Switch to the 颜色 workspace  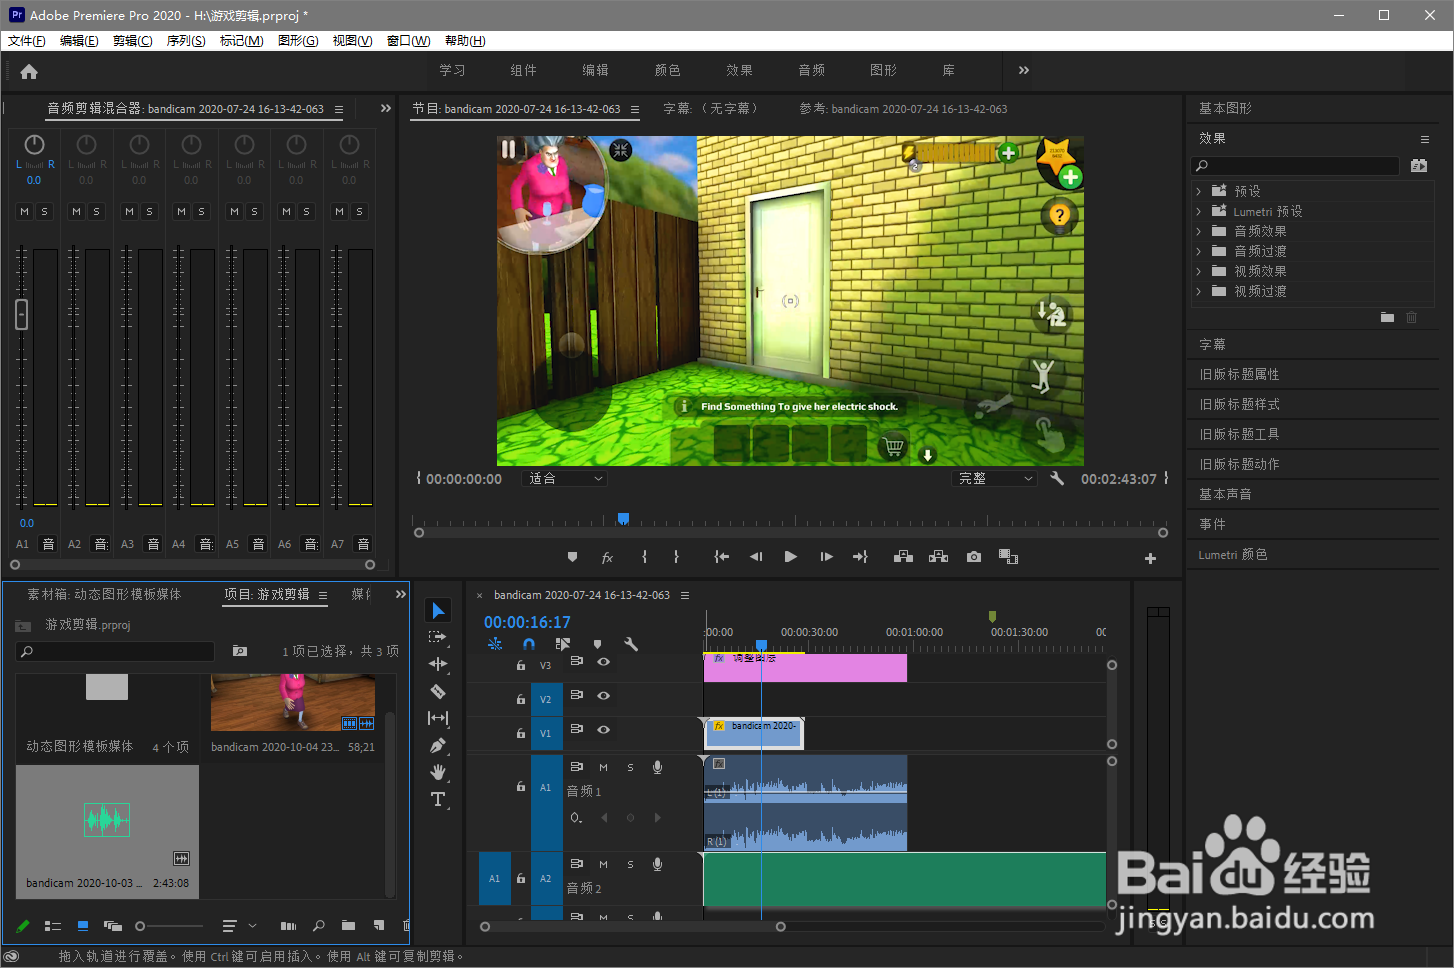(667, 70)
